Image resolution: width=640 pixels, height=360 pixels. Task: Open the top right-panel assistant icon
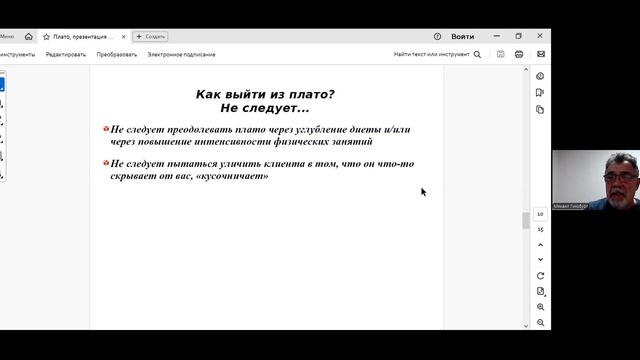point(540,76)
